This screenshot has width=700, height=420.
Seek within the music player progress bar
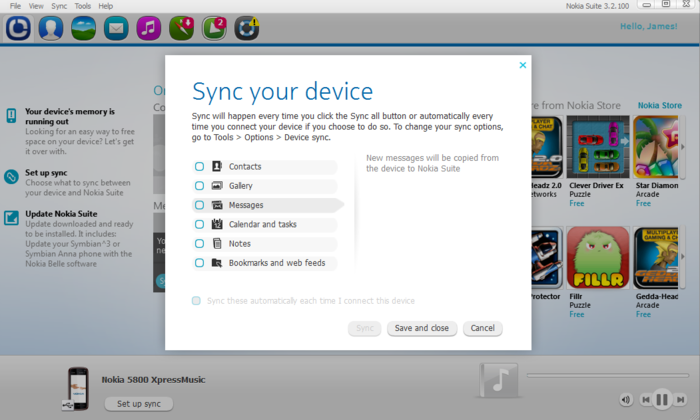click(x=608, y=375)
